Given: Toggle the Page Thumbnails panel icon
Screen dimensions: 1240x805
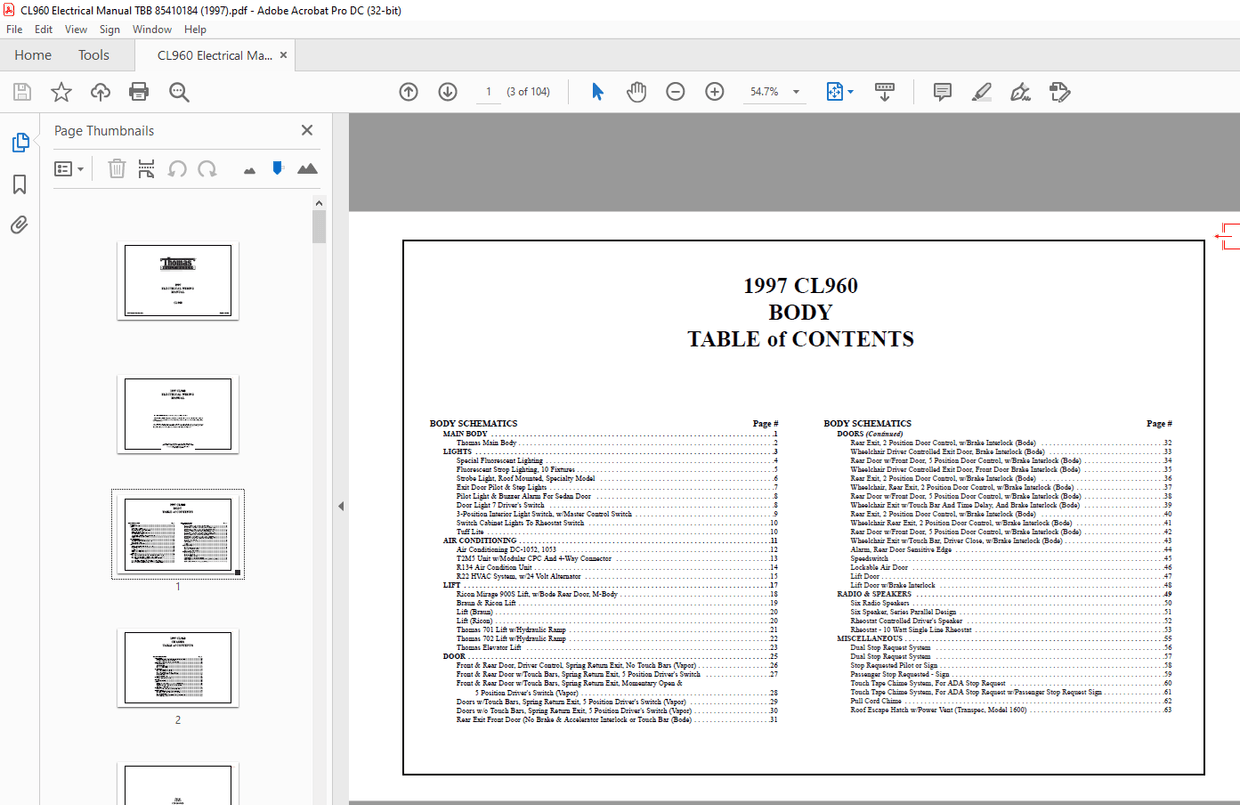Looking at the screenshot, I should [x=21, y=142].
